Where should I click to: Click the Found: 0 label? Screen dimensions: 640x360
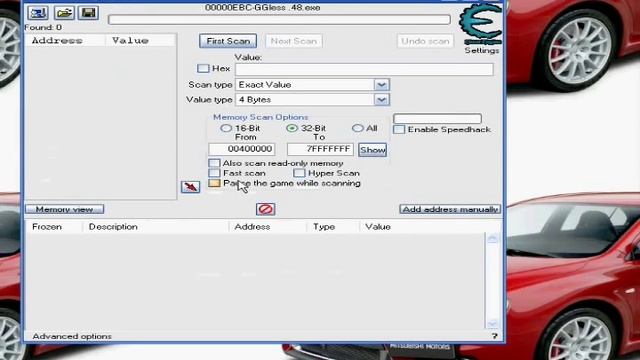[x=43, y=27]
